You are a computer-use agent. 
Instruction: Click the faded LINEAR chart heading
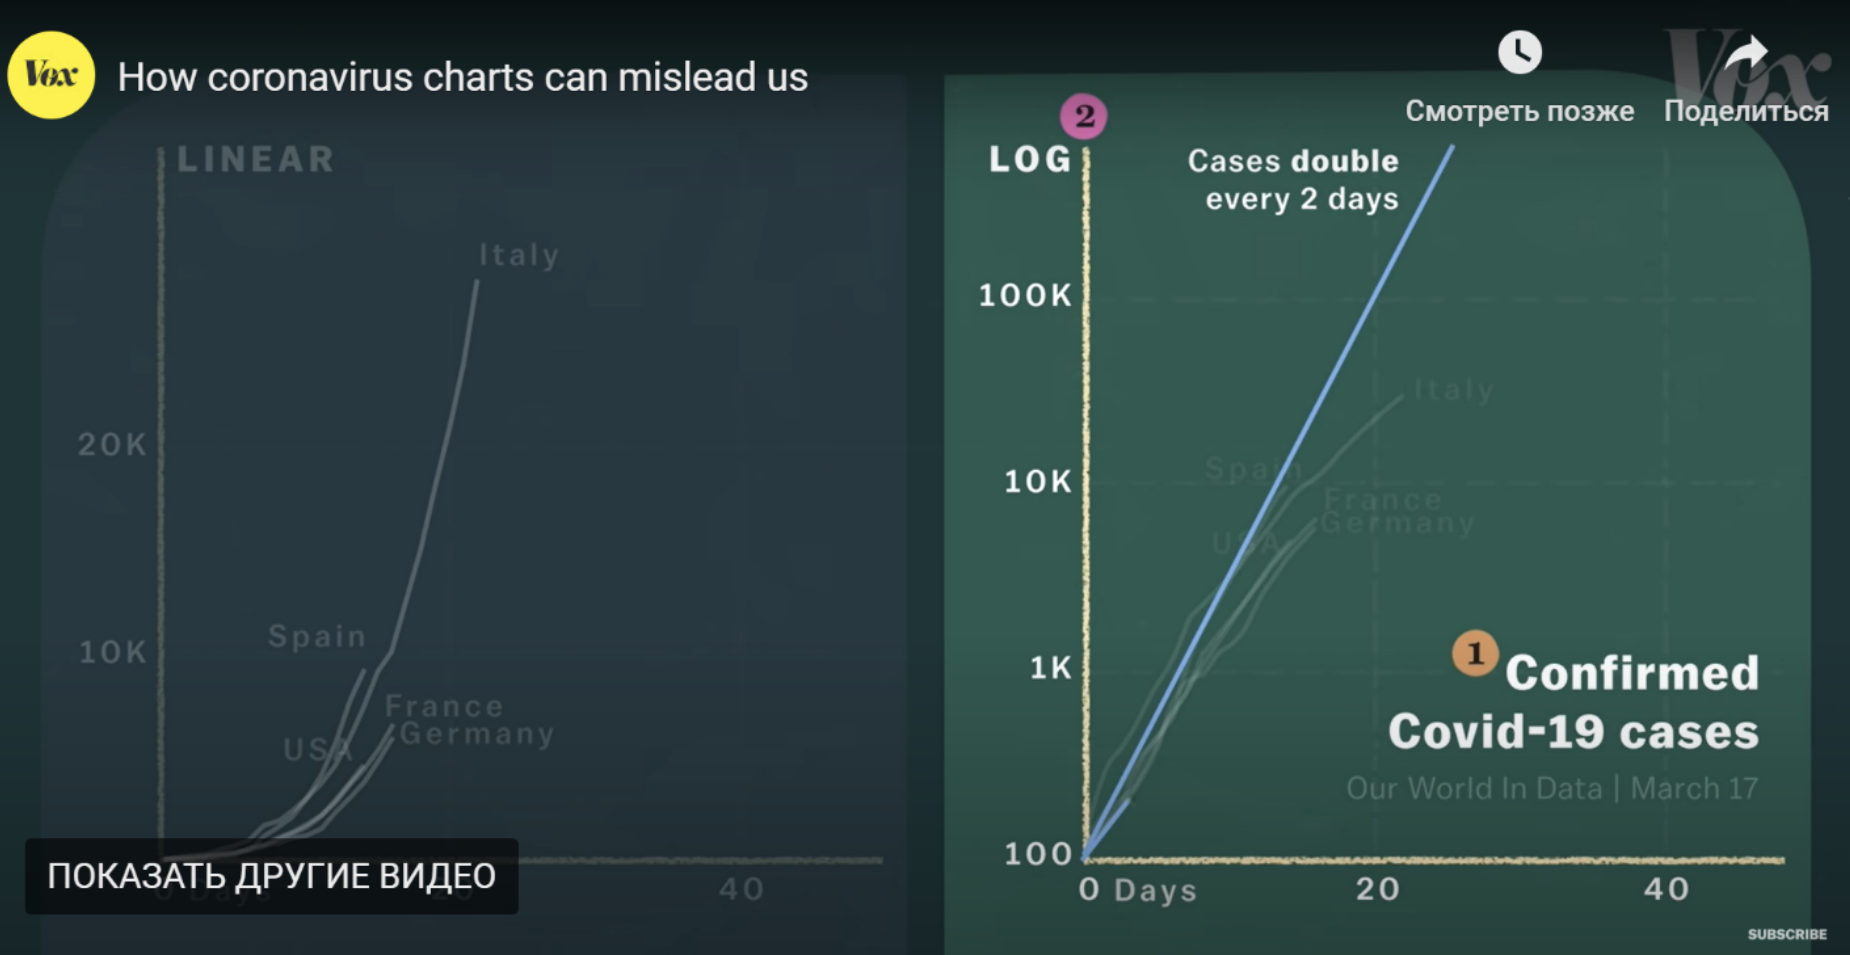click(x=256, y=159)
